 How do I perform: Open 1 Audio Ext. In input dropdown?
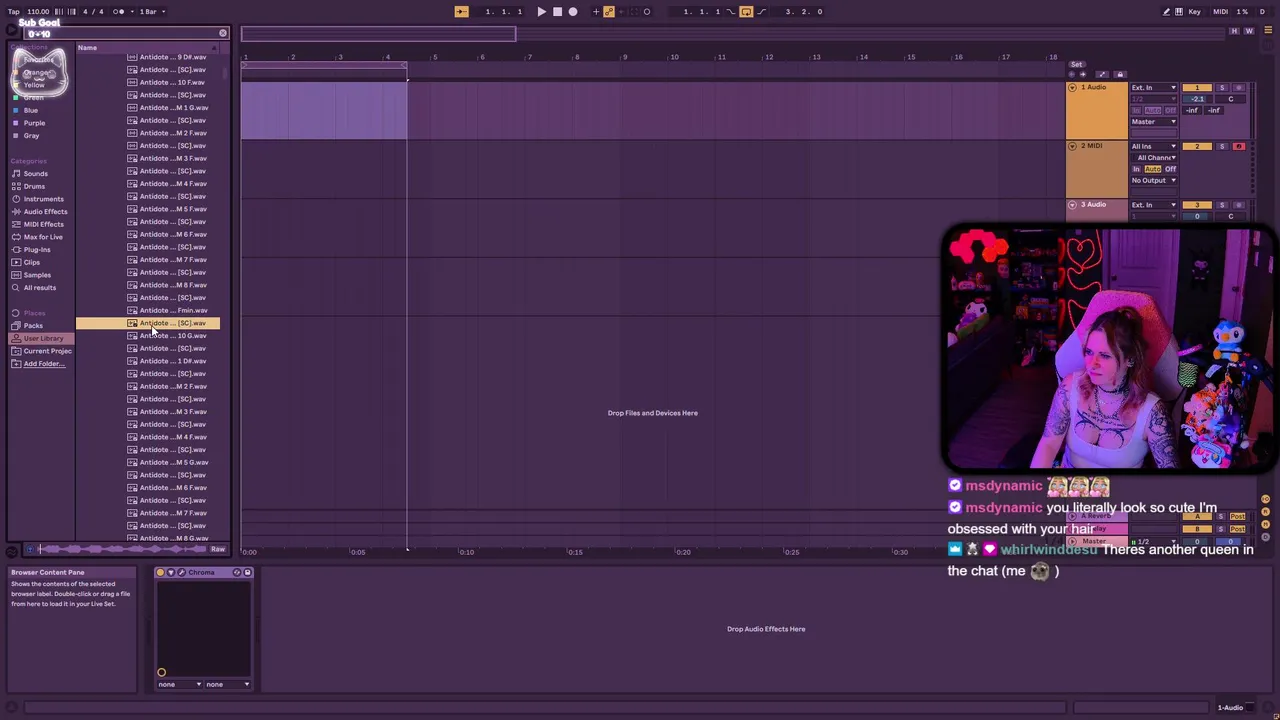pos(1154,88)
